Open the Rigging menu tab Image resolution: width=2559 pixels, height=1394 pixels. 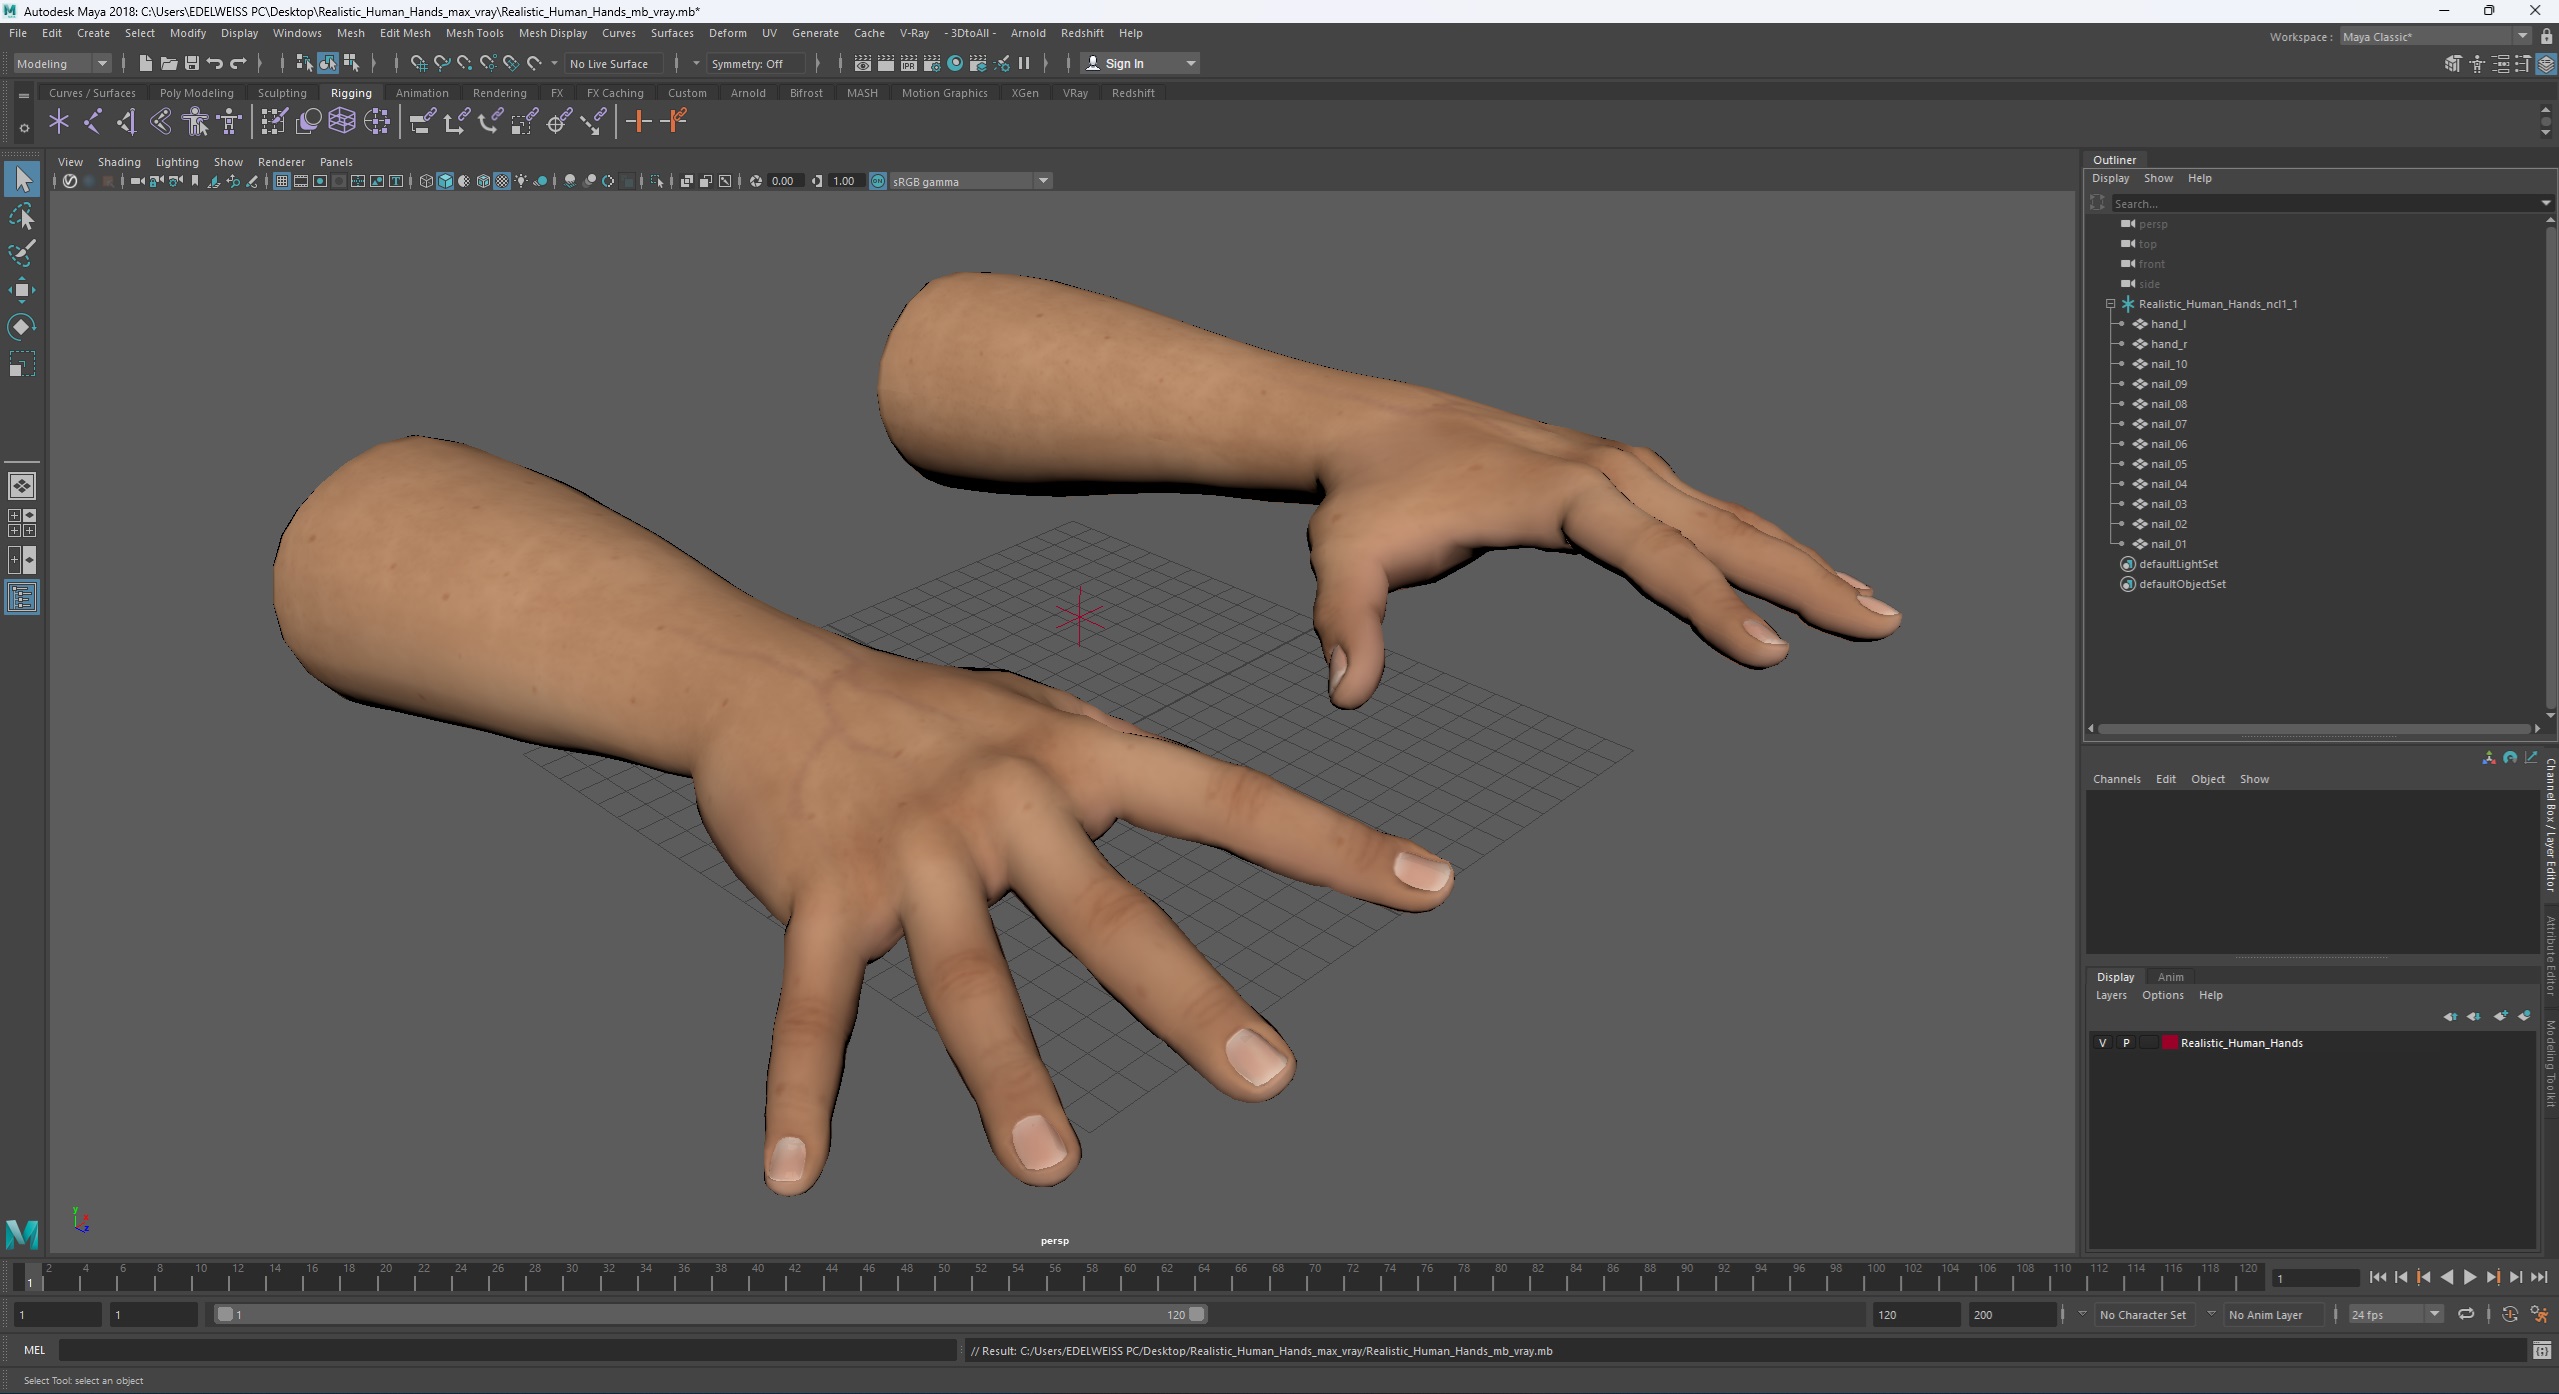point(348,91)
